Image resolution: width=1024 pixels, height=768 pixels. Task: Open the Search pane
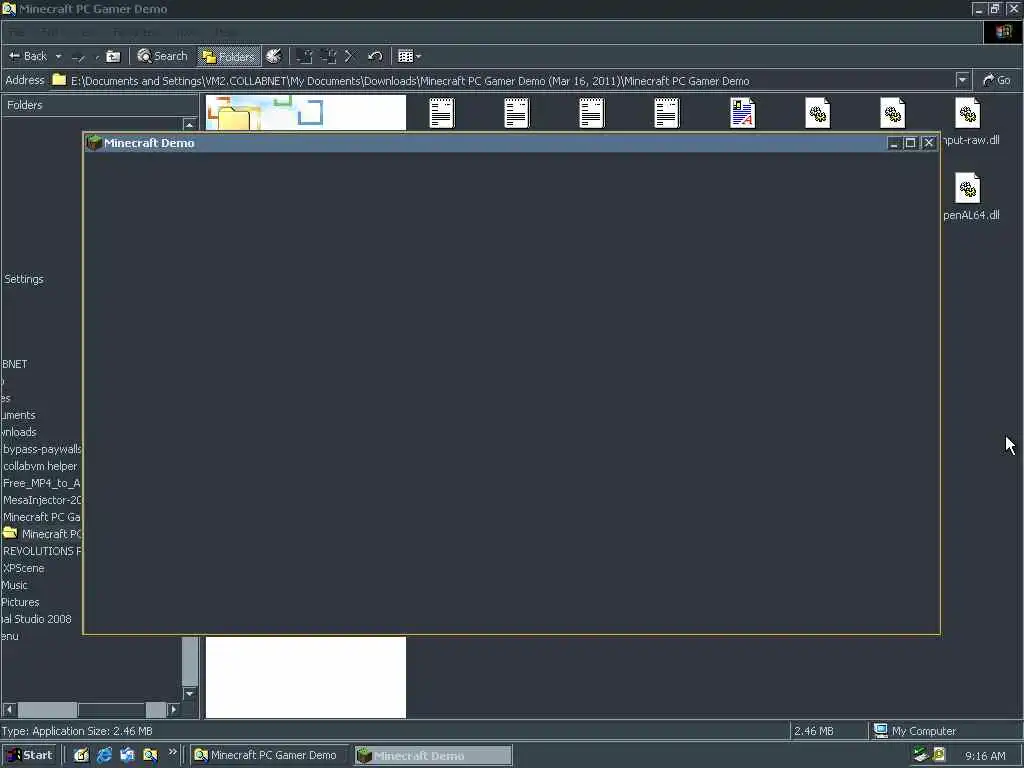(x=163, y=56)
